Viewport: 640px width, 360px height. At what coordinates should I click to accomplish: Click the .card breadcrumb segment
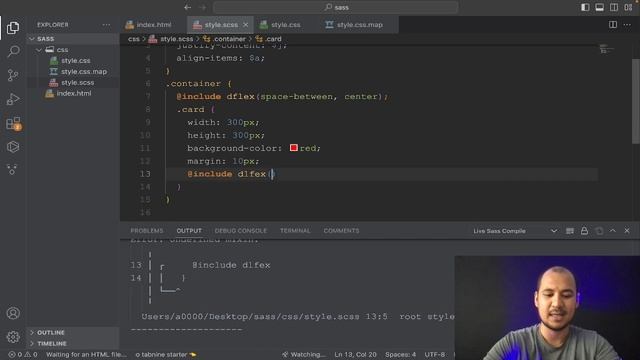(269, 39)
